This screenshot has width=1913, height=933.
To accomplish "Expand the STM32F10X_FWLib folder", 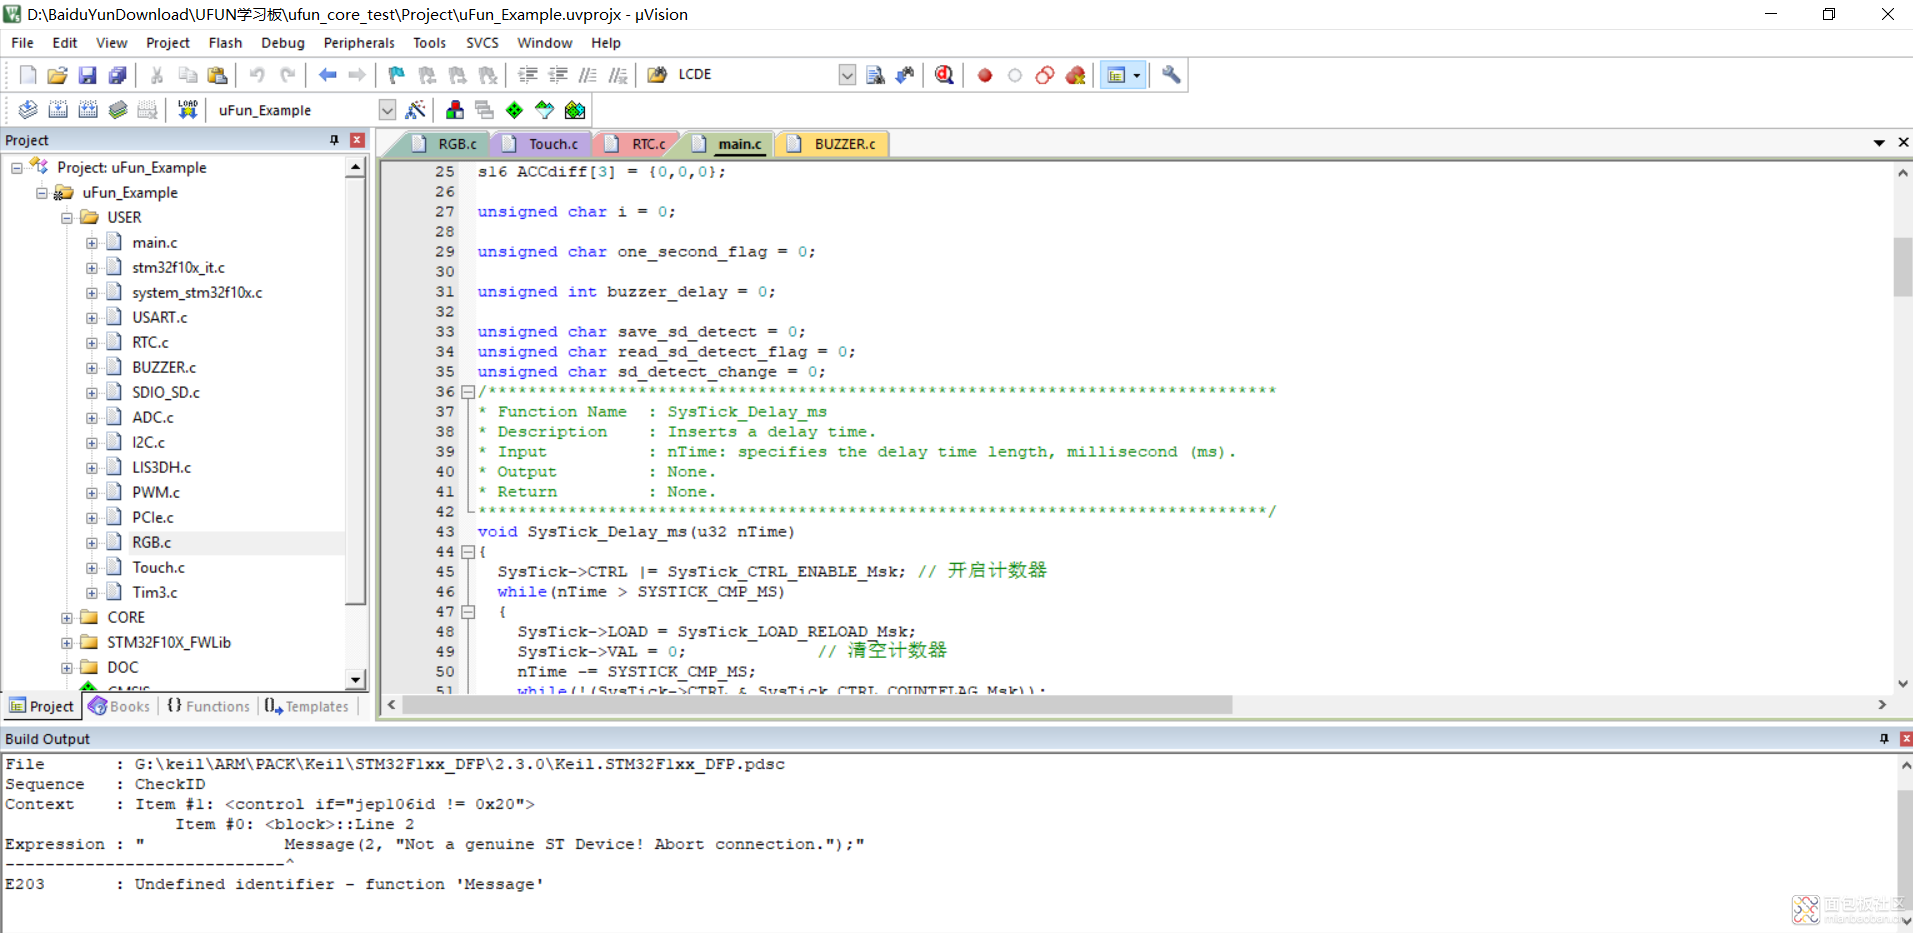I will click(67, 643).
